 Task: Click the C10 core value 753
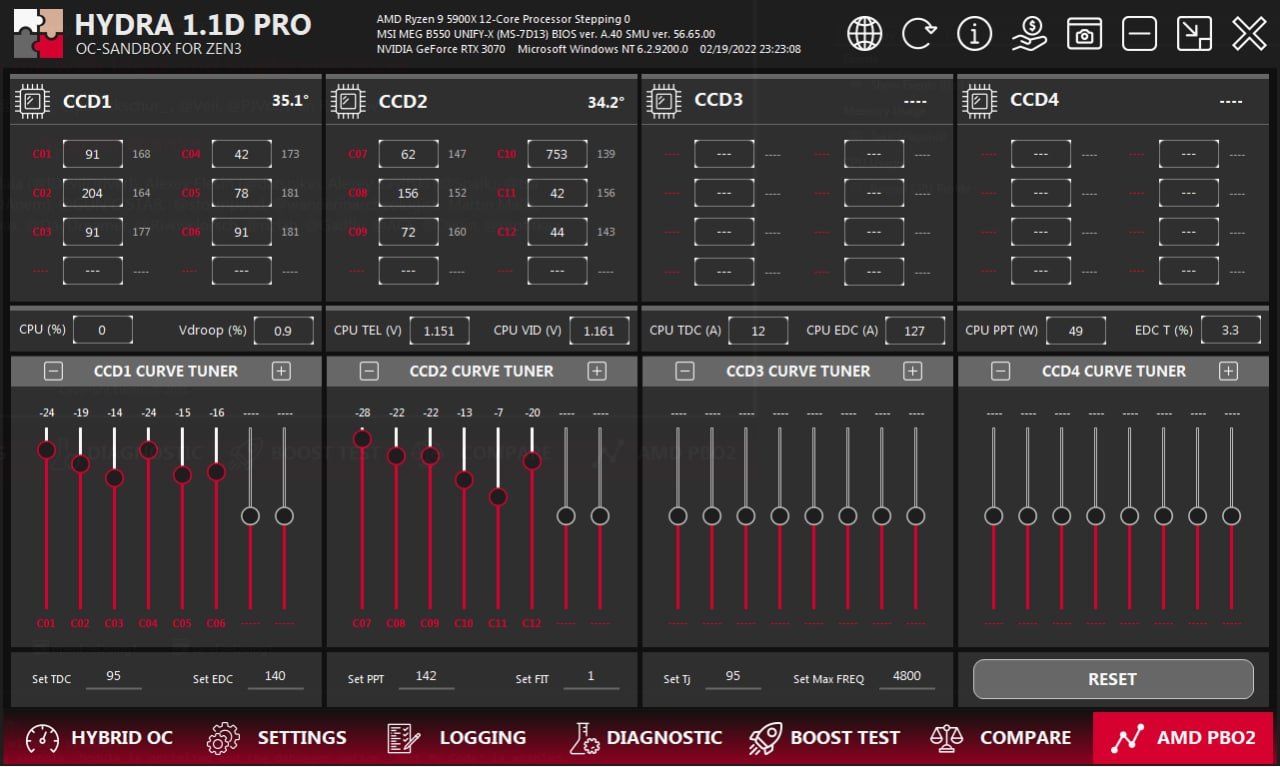coord(557,155)
